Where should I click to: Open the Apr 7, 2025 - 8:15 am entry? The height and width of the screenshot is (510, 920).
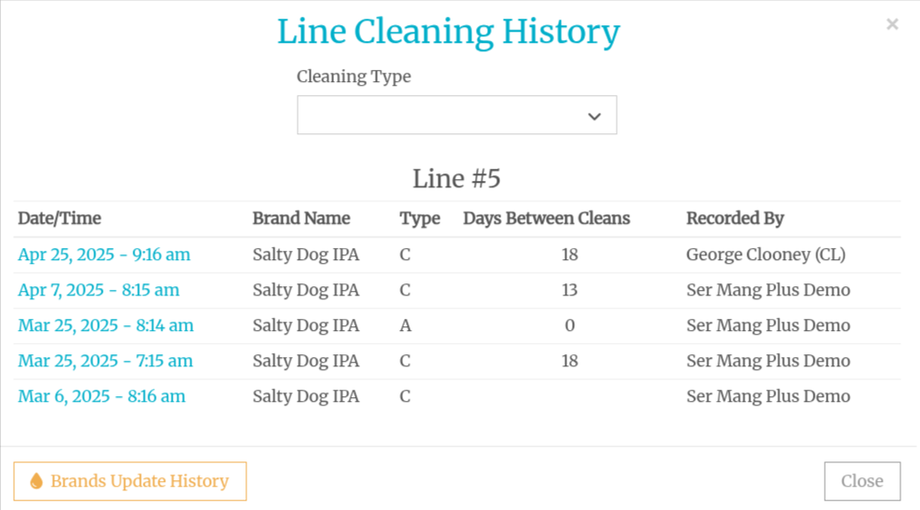(99, 290)
